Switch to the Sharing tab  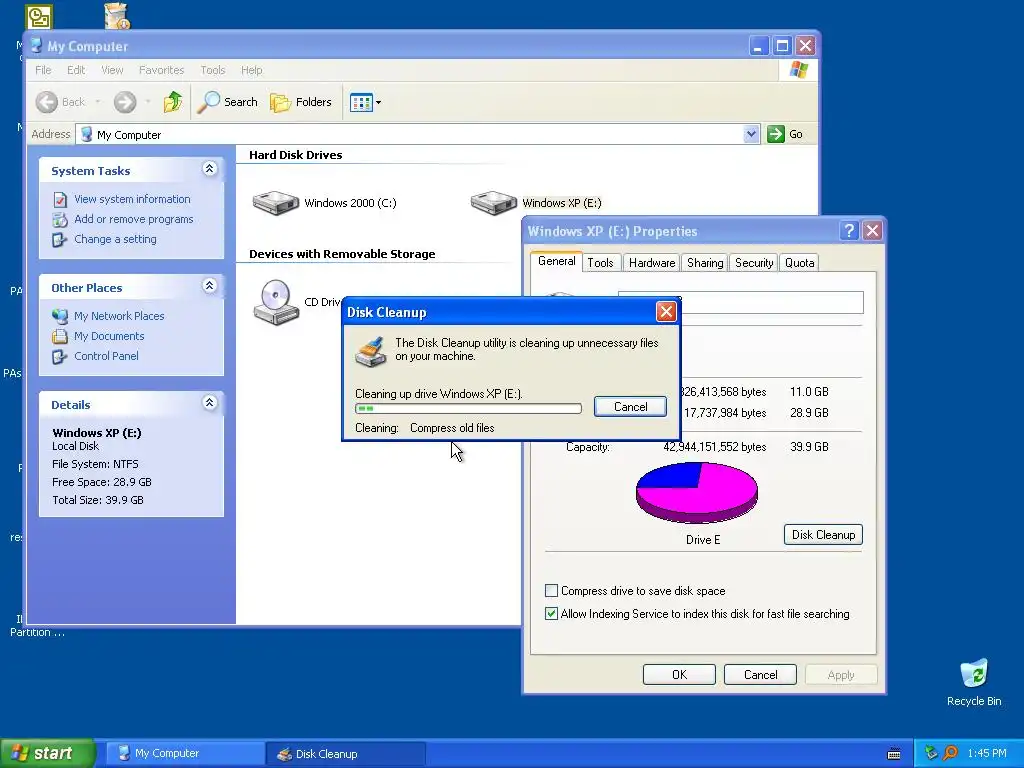click(x=705, y=263)
